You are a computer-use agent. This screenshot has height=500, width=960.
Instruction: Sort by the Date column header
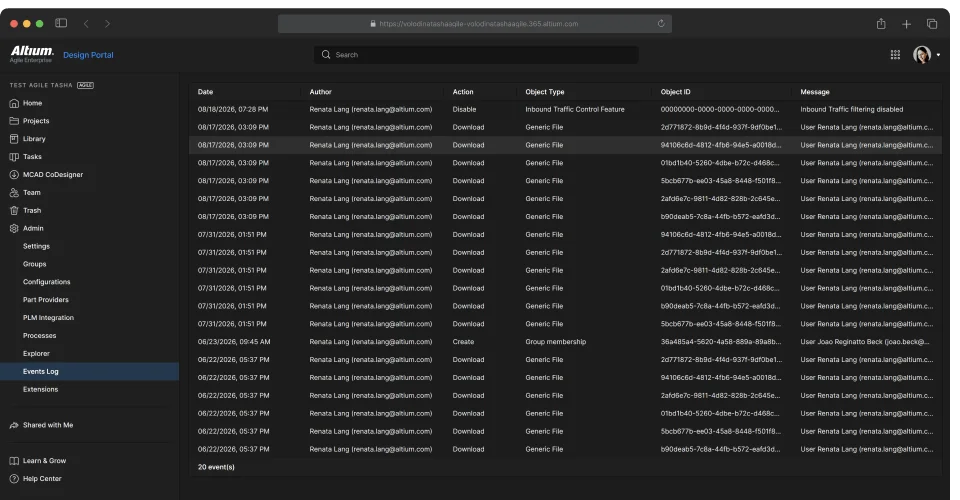pos(205,92)
